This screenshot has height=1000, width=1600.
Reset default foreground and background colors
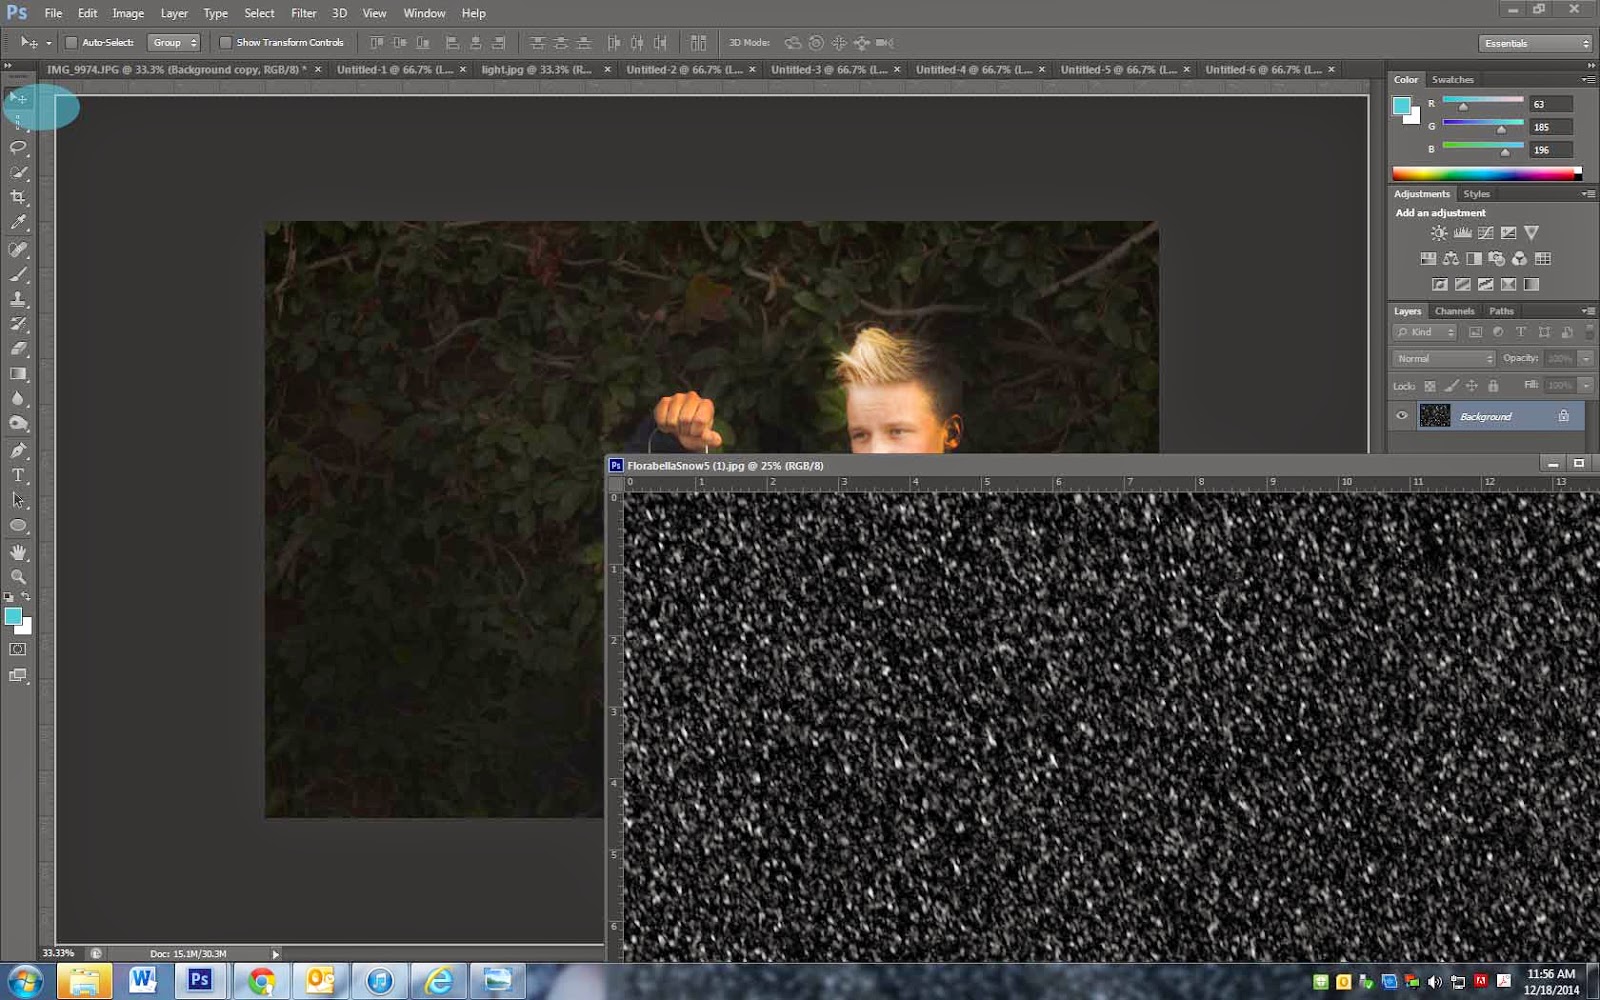pos(9,597)
